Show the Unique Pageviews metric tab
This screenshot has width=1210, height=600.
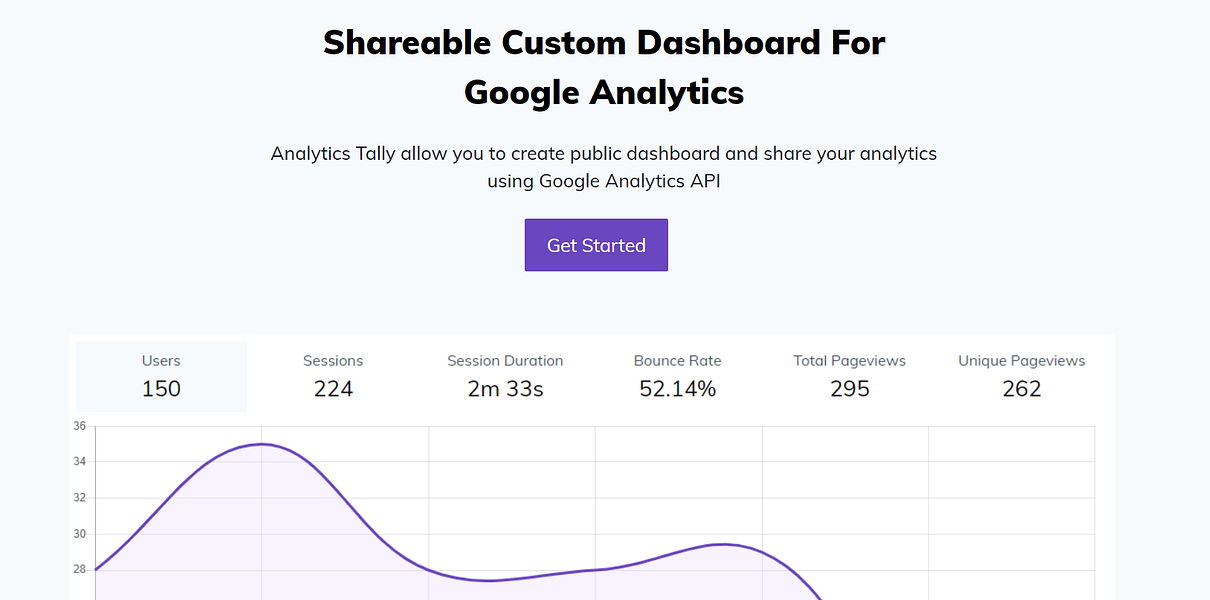click(1021, 376)
